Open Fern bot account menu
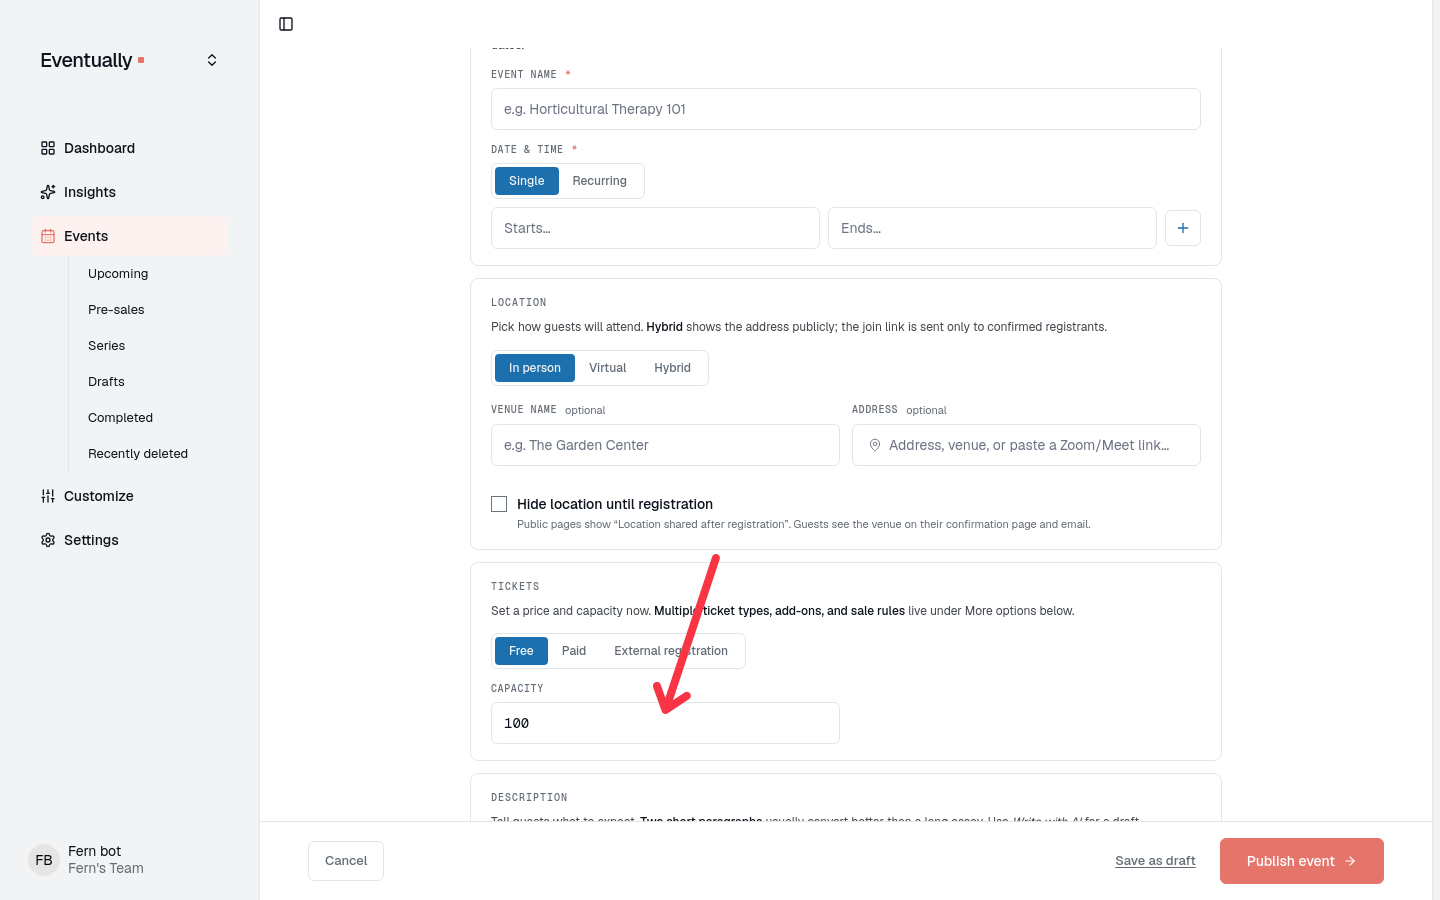Viewport: 1440px width, 900px height. pyautogui.click(x=129, y=860)
